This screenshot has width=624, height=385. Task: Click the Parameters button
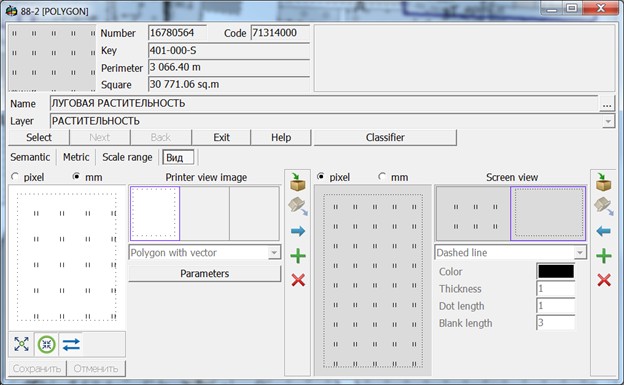coord(205,274)
